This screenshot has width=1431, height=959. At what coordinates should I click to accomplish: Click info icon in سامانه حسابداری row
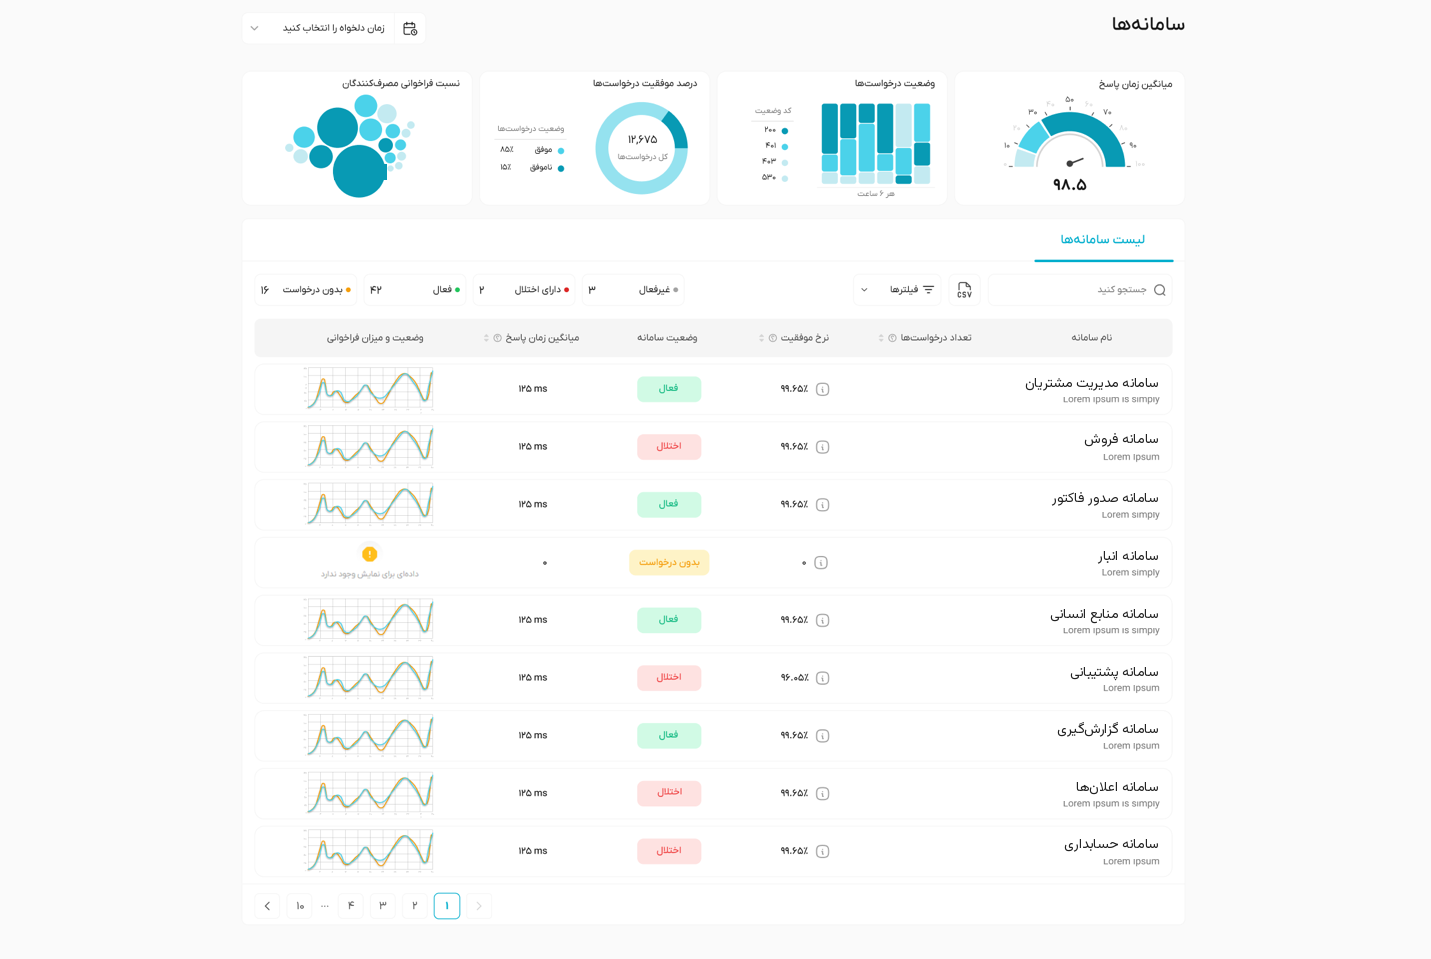[x=822, y=852]
